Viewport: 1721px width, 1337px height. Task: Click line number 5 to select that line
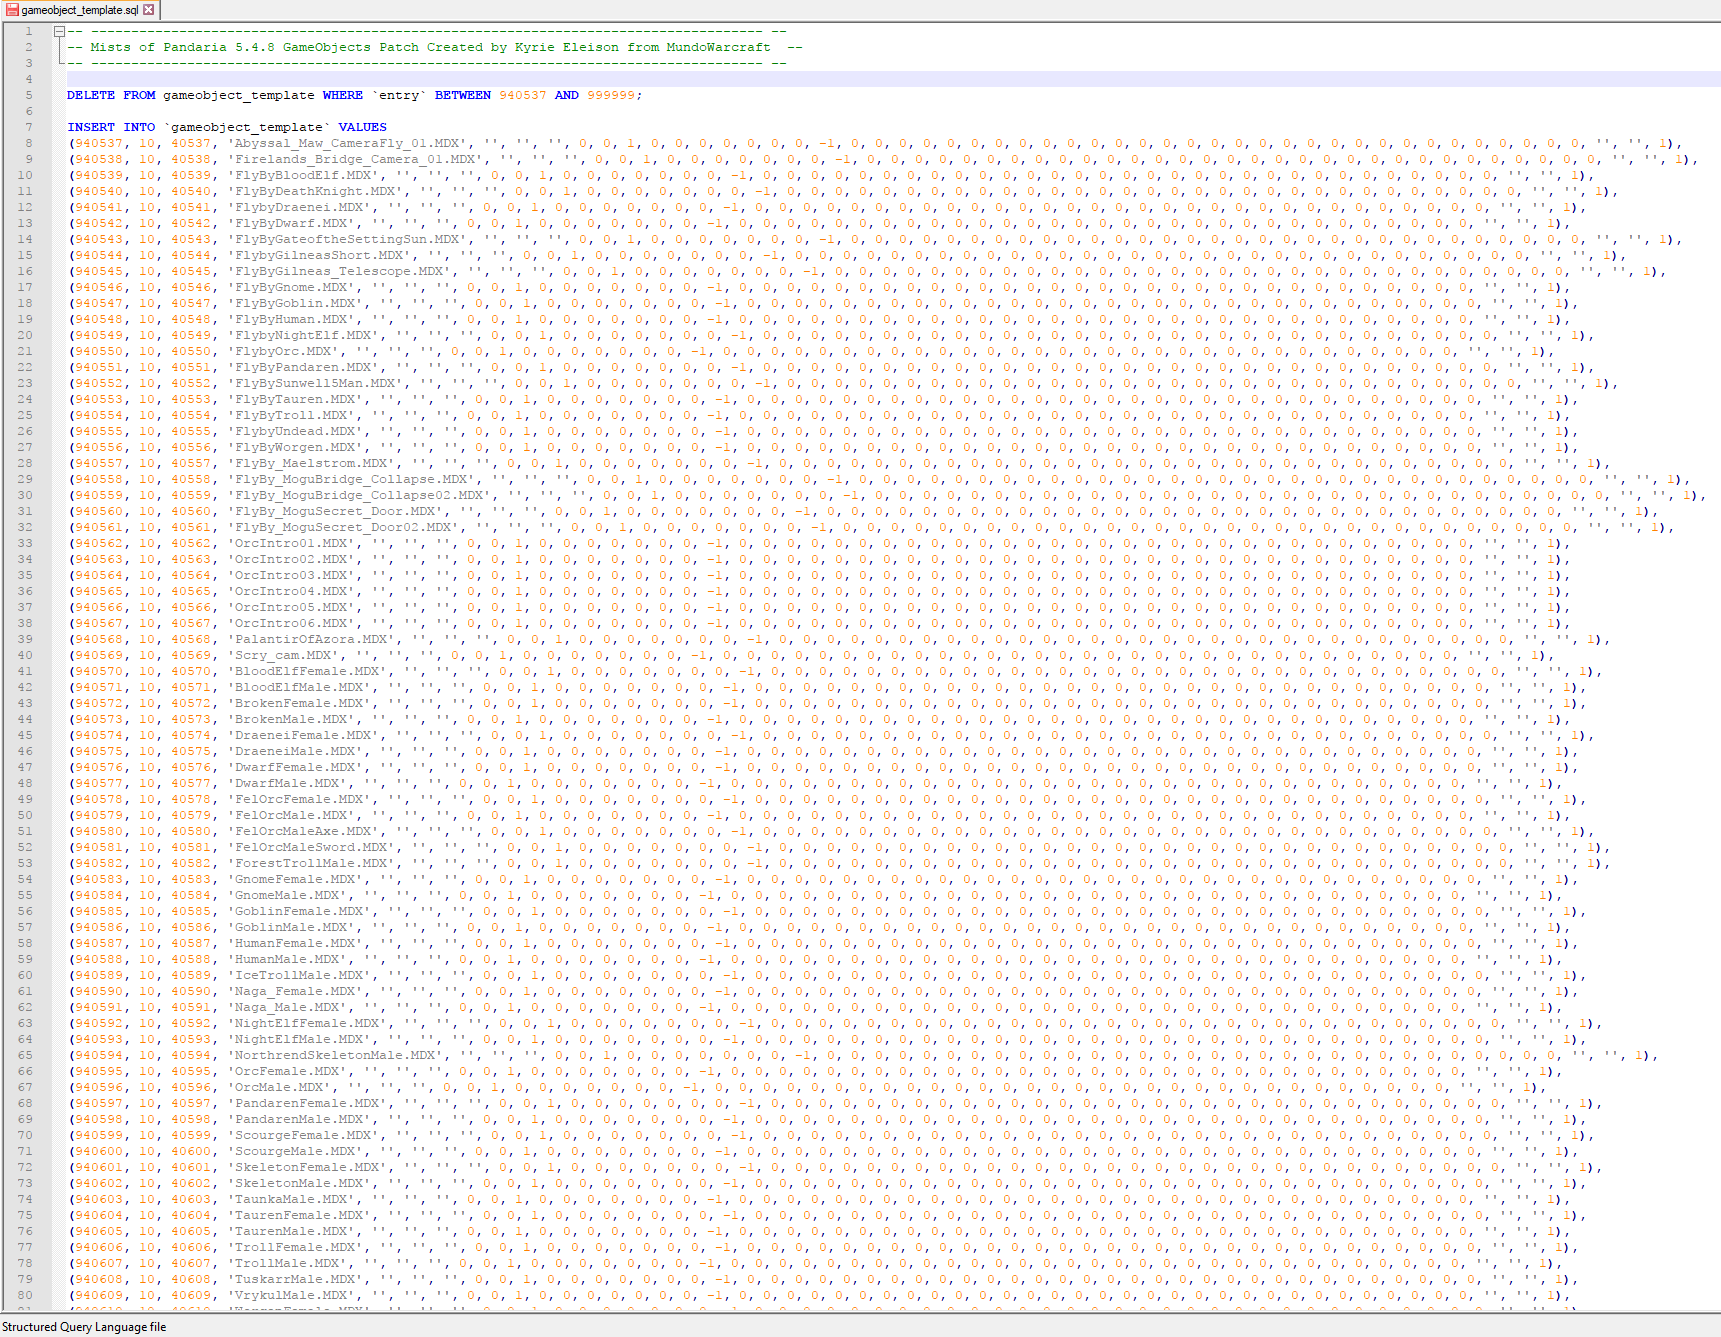pos(29,95)
